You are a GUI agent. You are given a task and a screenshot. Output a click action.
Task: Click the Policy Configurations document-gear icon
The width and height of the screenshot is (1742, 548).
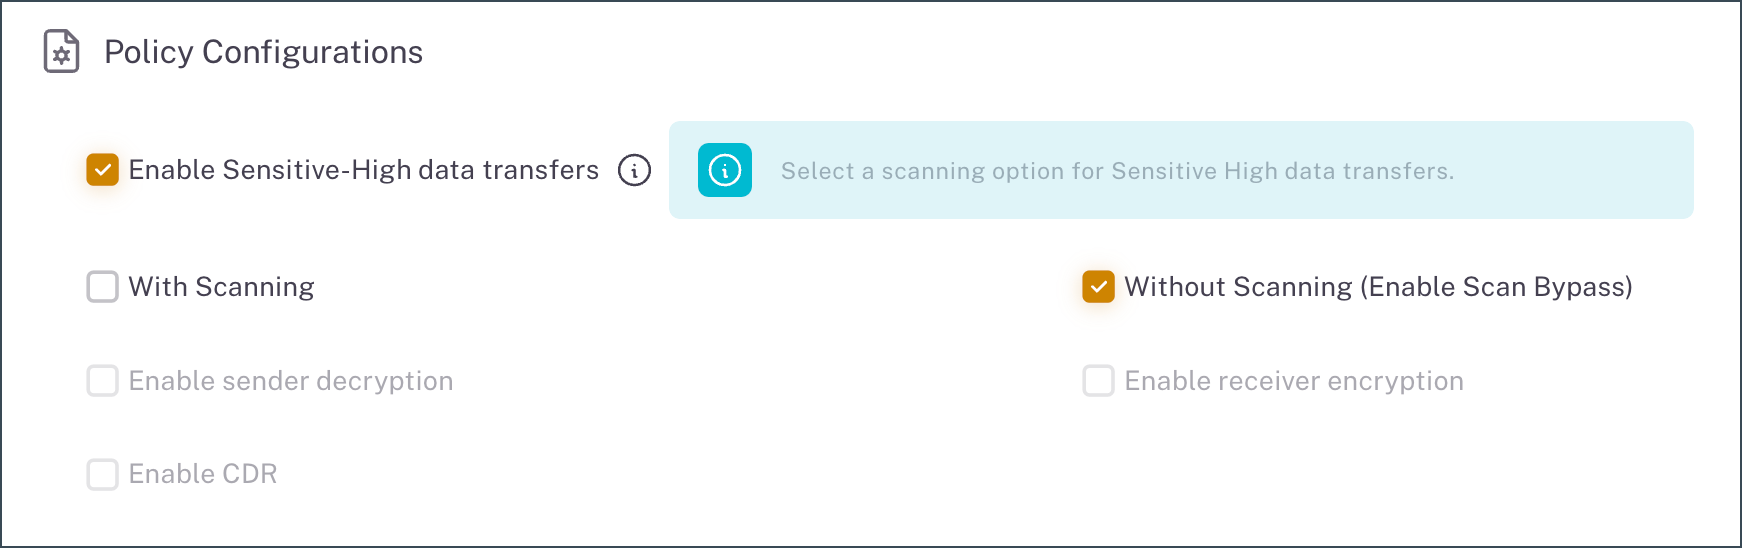(61, 52)
